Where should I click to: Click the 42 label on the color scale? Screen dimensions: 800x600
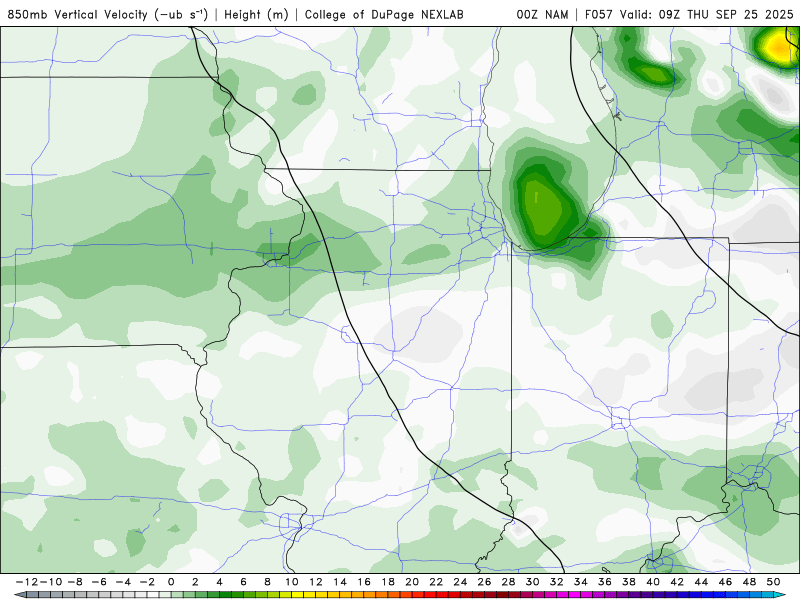click(x=677, y=582)
